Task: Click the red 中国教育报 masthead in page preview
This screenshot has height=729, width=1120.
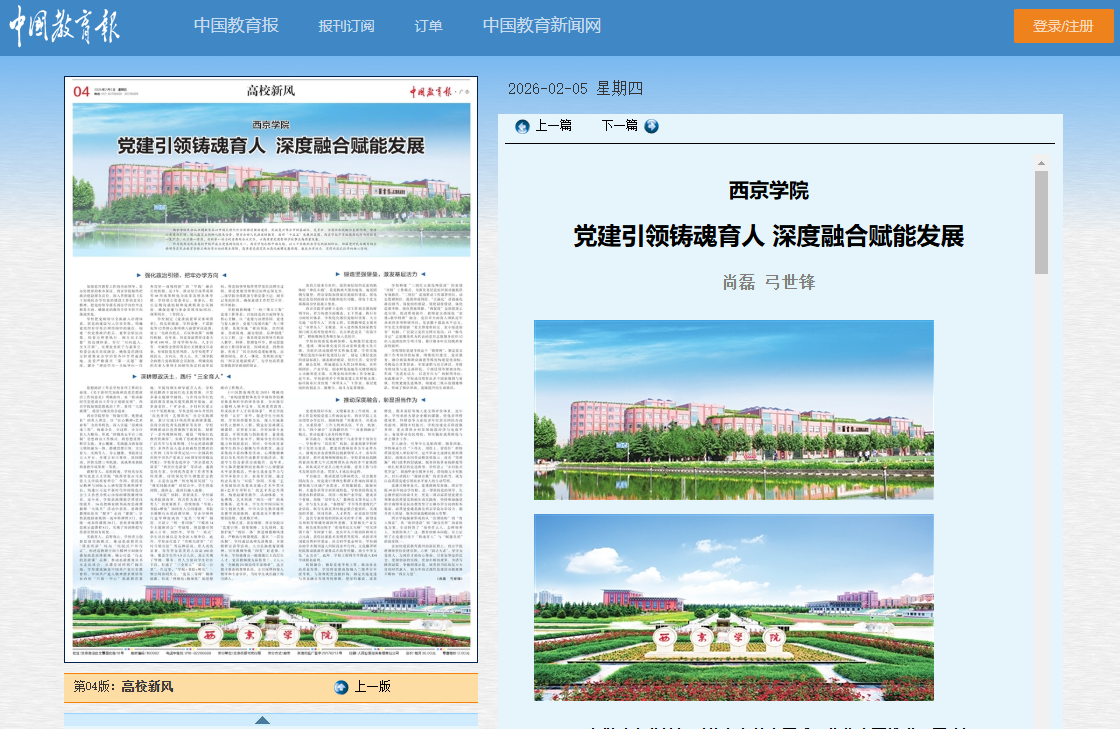Action: (432, 91)
